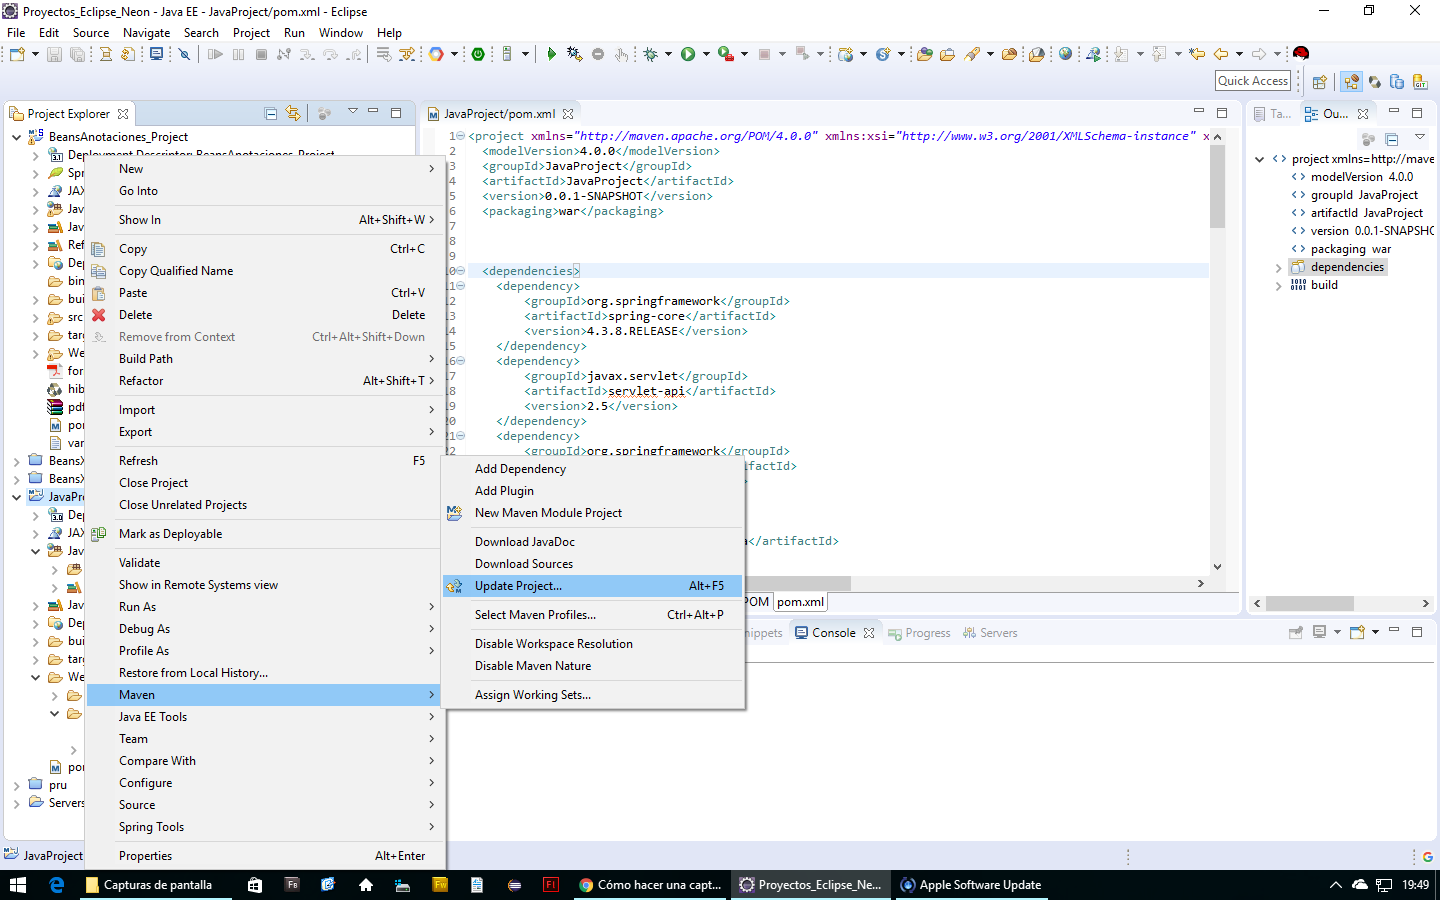Screen dimensions: 1440x900
Task: Click the Google Cloud toolbar icon
Action: tap(436, 54)
